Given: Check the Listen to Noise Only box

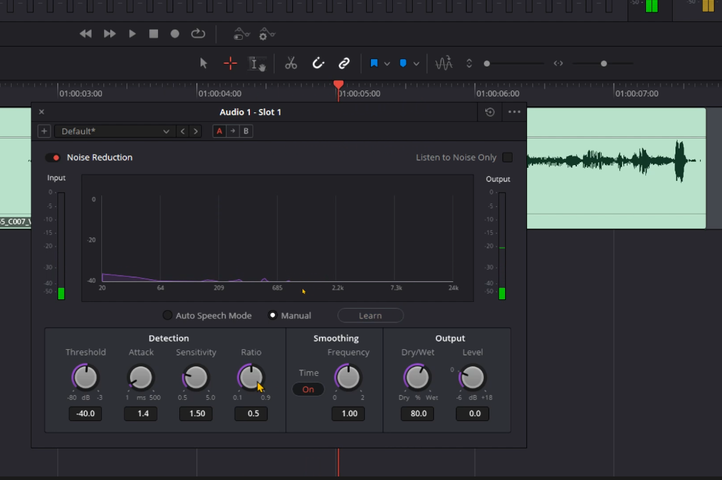Looking at the screenshot, I should click(507, 157).
